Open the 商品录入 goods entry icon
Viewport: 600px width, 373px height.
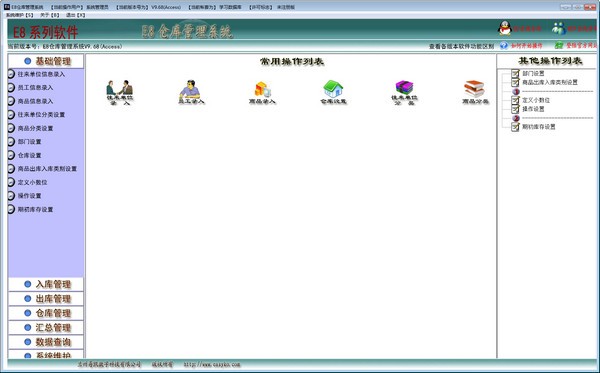[x=262, y=93]
